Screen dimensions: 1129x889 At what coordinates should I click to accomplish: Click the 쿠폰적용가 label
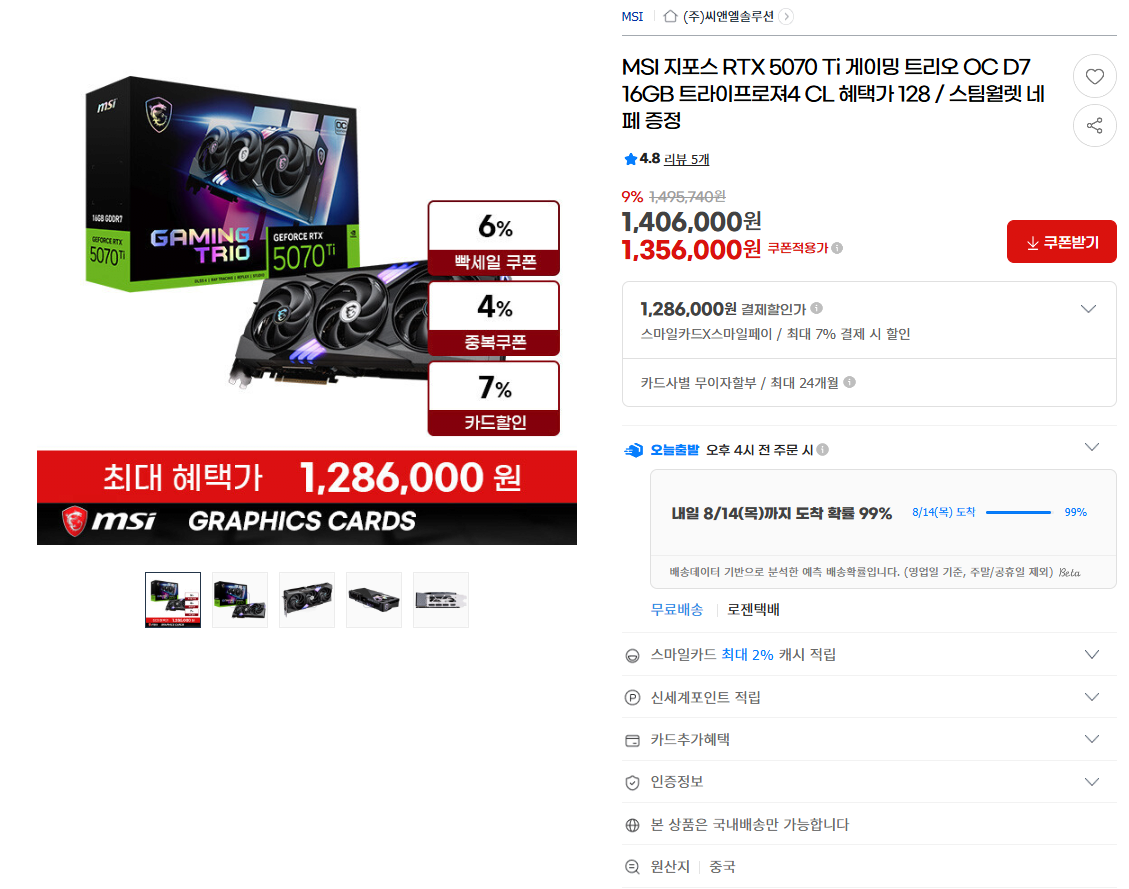point(798,248)
